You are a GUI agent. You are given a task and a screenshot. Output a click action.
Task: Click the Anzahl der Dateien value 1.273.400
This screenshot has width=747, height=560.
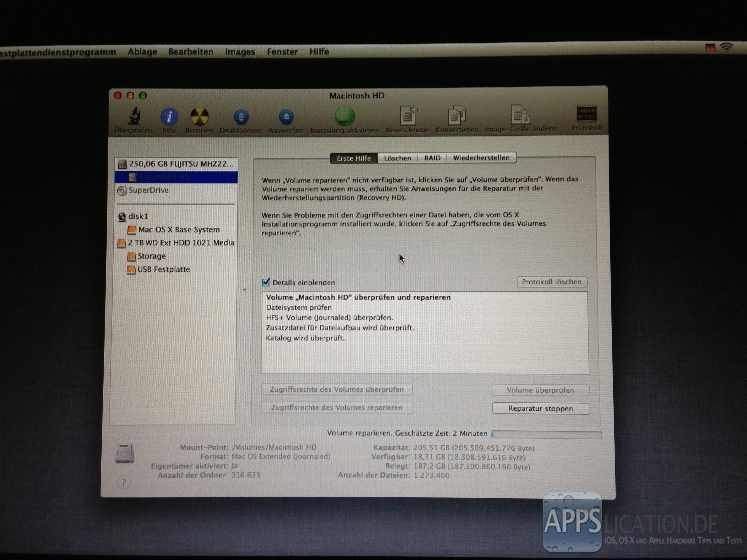coord(431,475)
